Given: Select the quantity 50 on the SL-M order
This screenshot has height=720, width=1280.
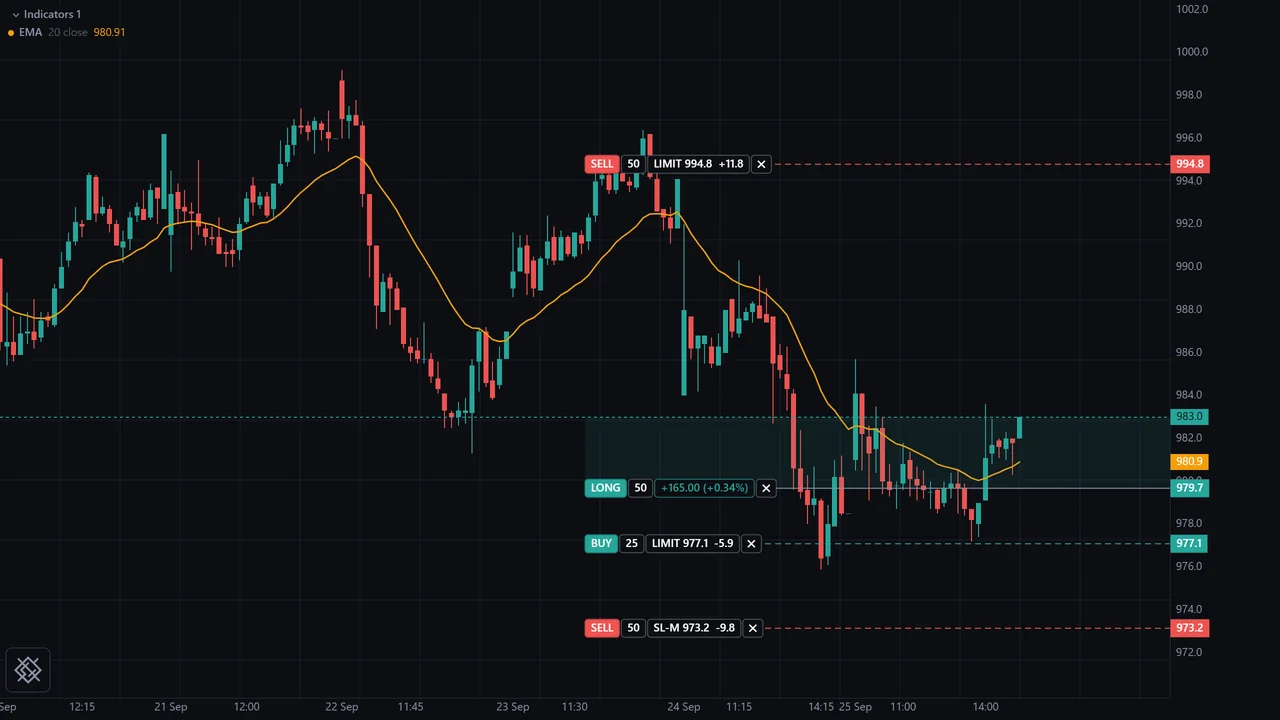Looking at the screenshot, I should [633, 628].
